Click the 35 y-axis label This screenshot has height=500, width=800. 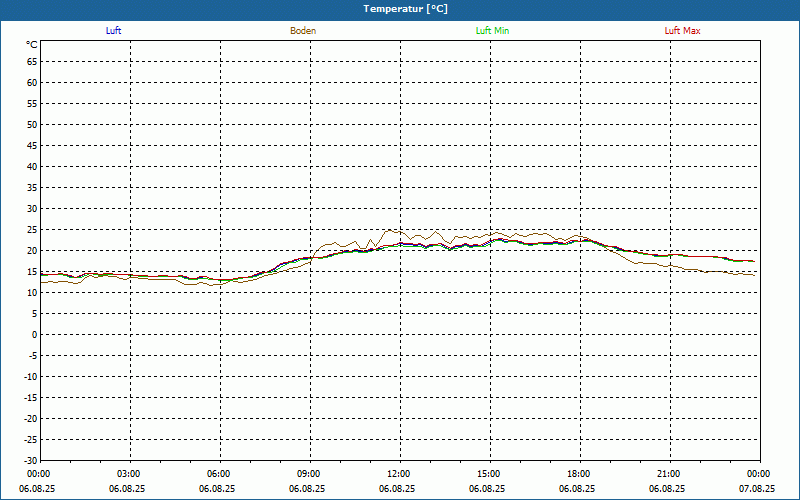[32, 188]
